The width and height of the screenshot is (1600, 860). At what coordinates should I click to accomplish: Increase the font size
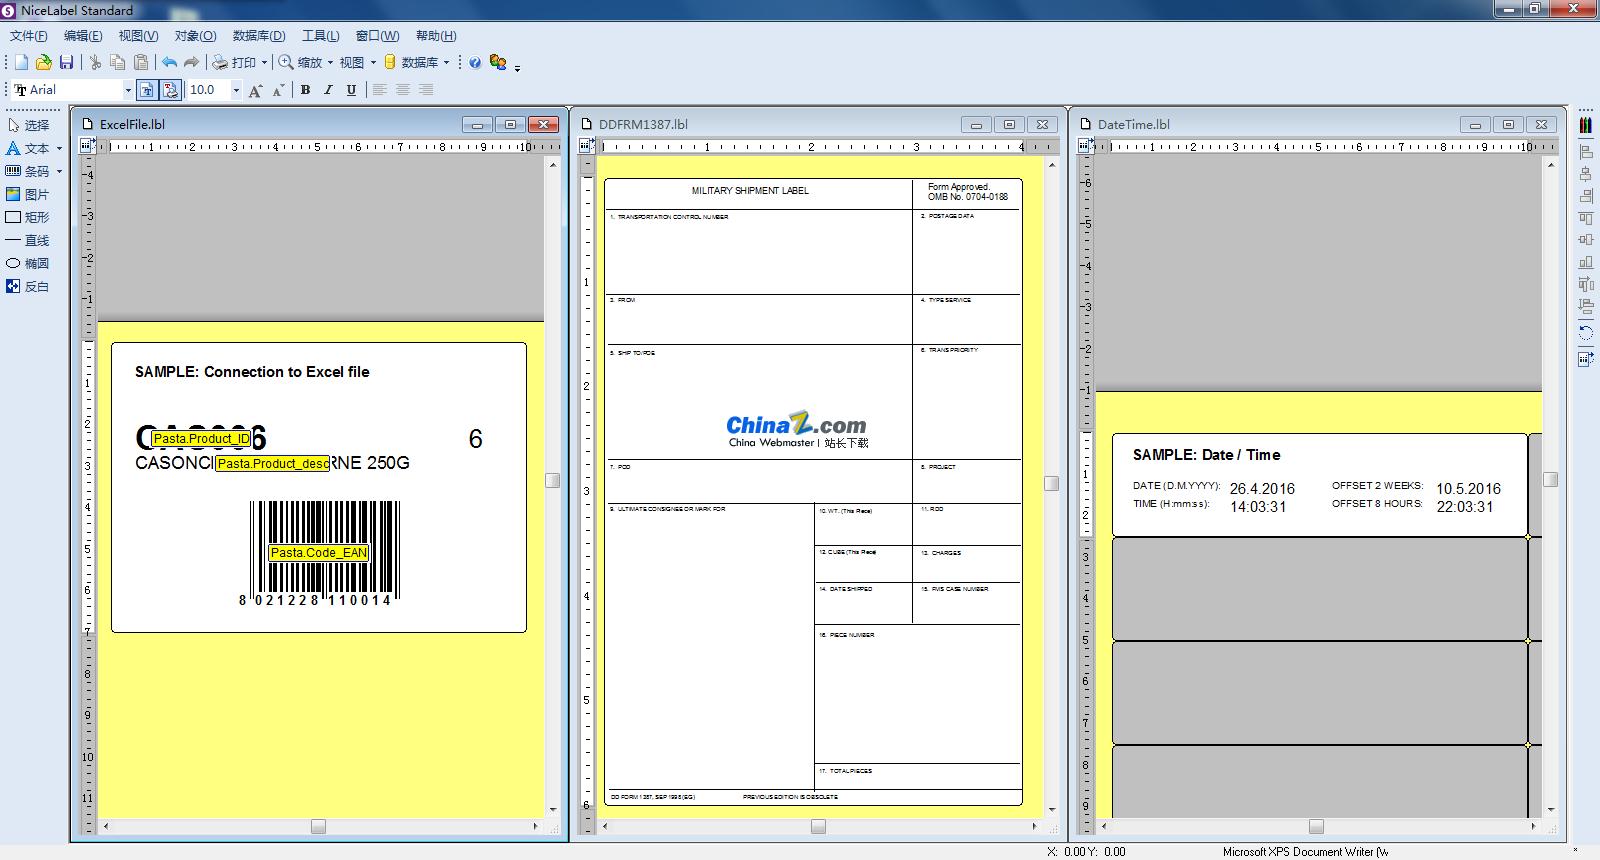click(x=255, y=90)
